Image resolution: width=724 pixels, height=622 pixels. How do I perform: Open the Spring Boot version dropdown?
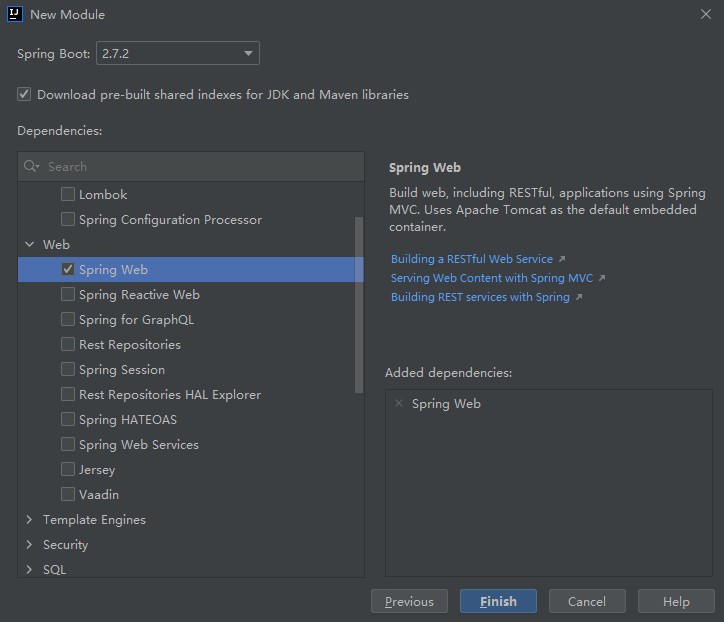tap(178, 53)
